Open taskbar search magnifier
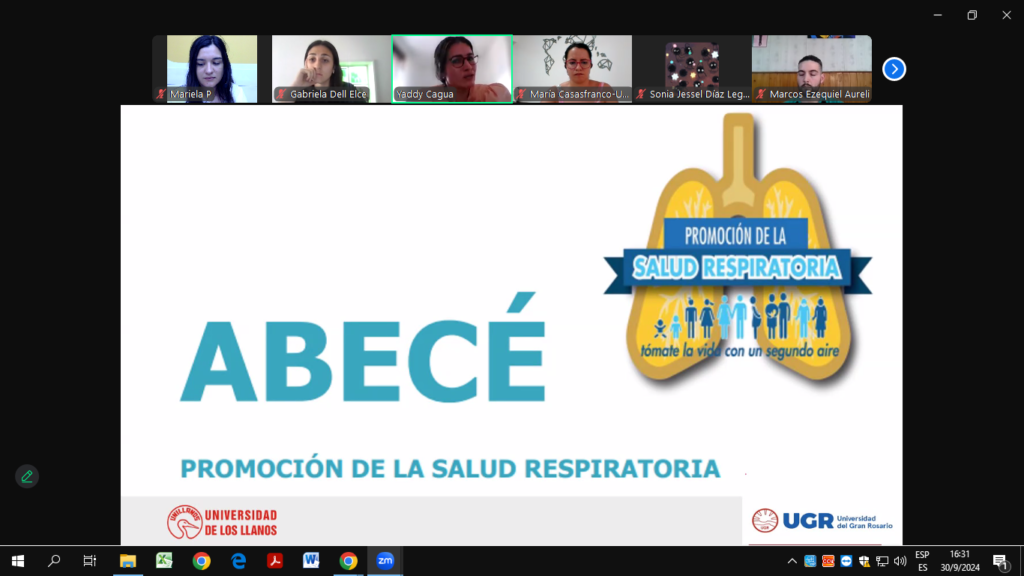This screenshot has height=576, width=1024. point(54,561)
